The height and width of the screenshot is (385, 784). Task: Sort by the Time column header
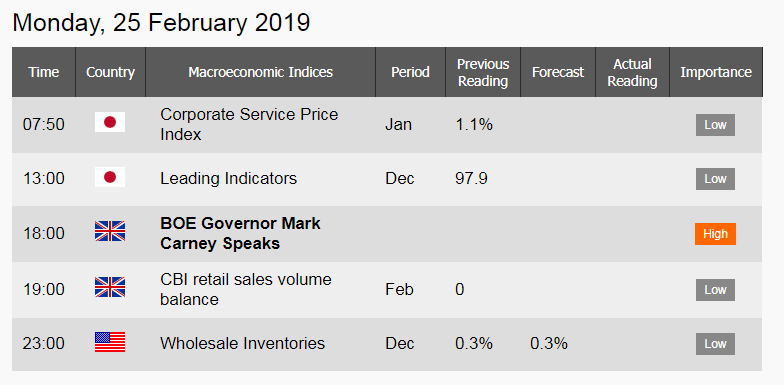[44, 72]
